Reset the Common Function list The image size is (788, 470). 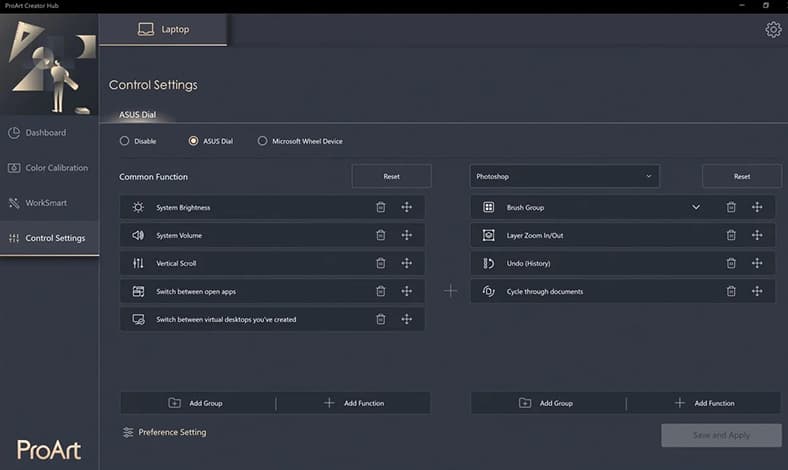pos(391,176)
